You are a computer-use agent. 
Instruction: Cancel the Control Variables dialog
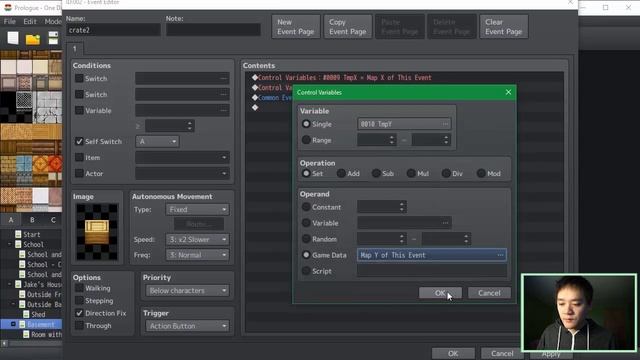click(x=489, y=293)
